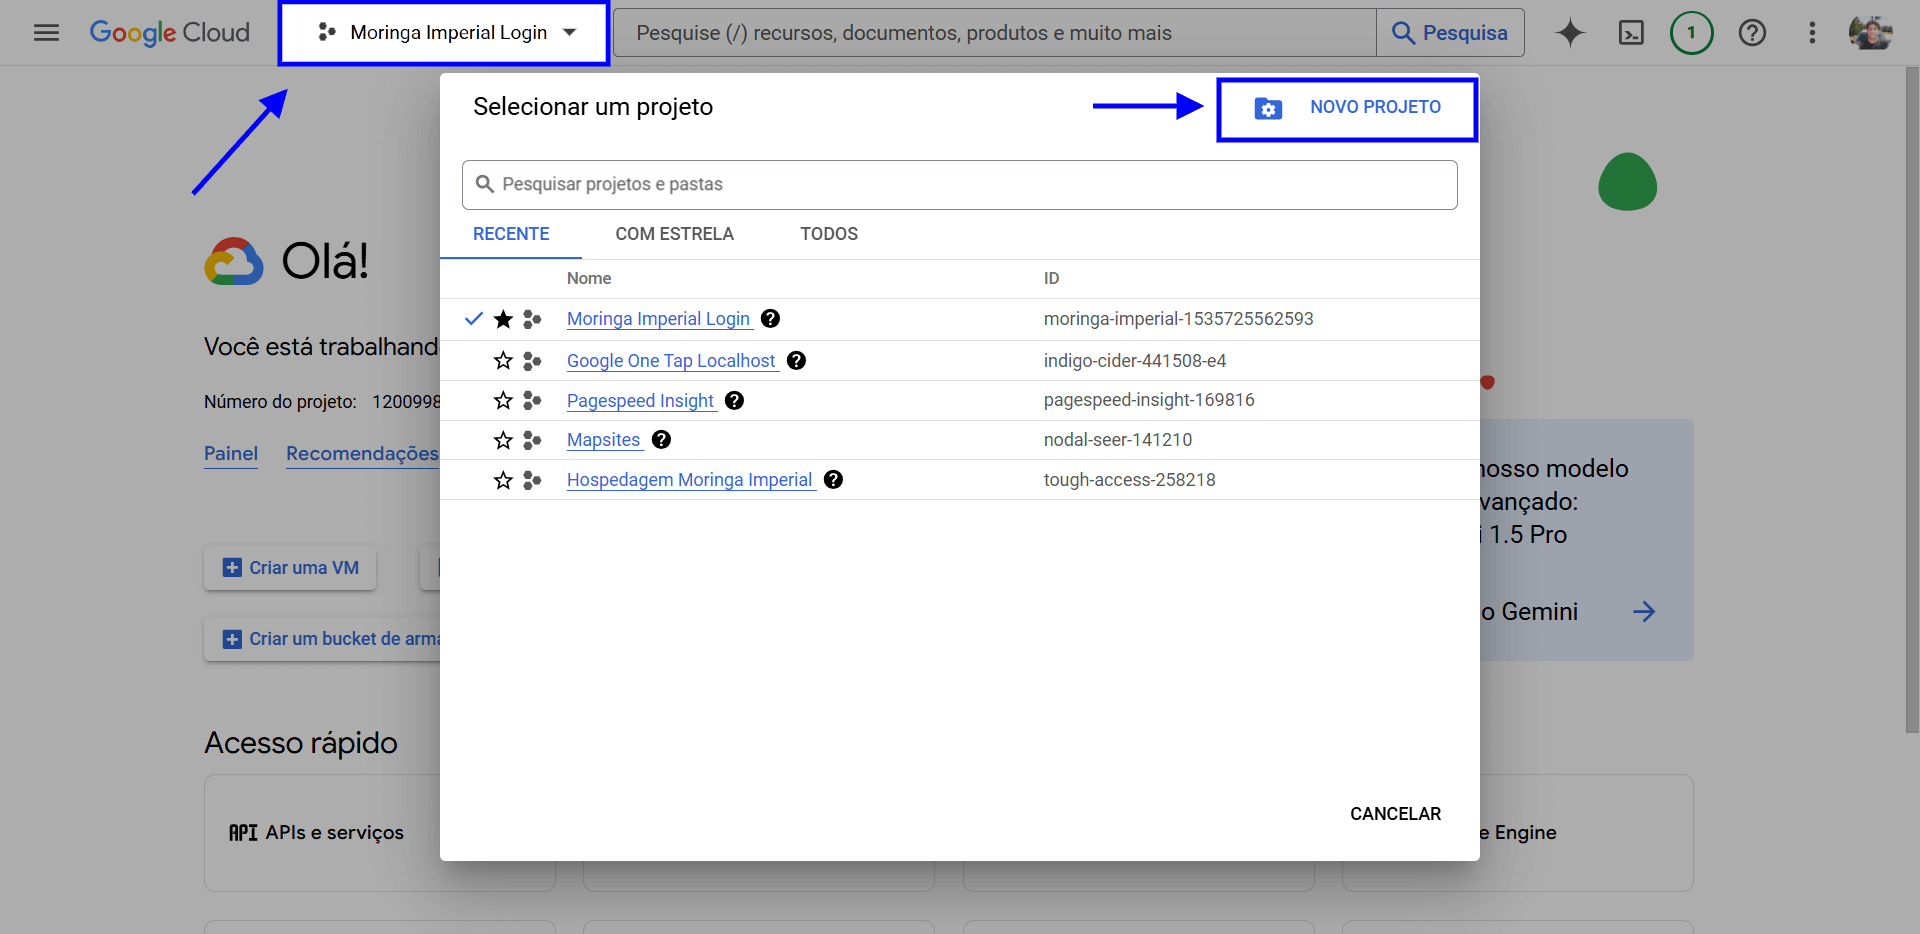Click project icon beside Google One Tap Localhost
Image resolution: width=1920 pixels, height=934 pixels.
(532, 361)
